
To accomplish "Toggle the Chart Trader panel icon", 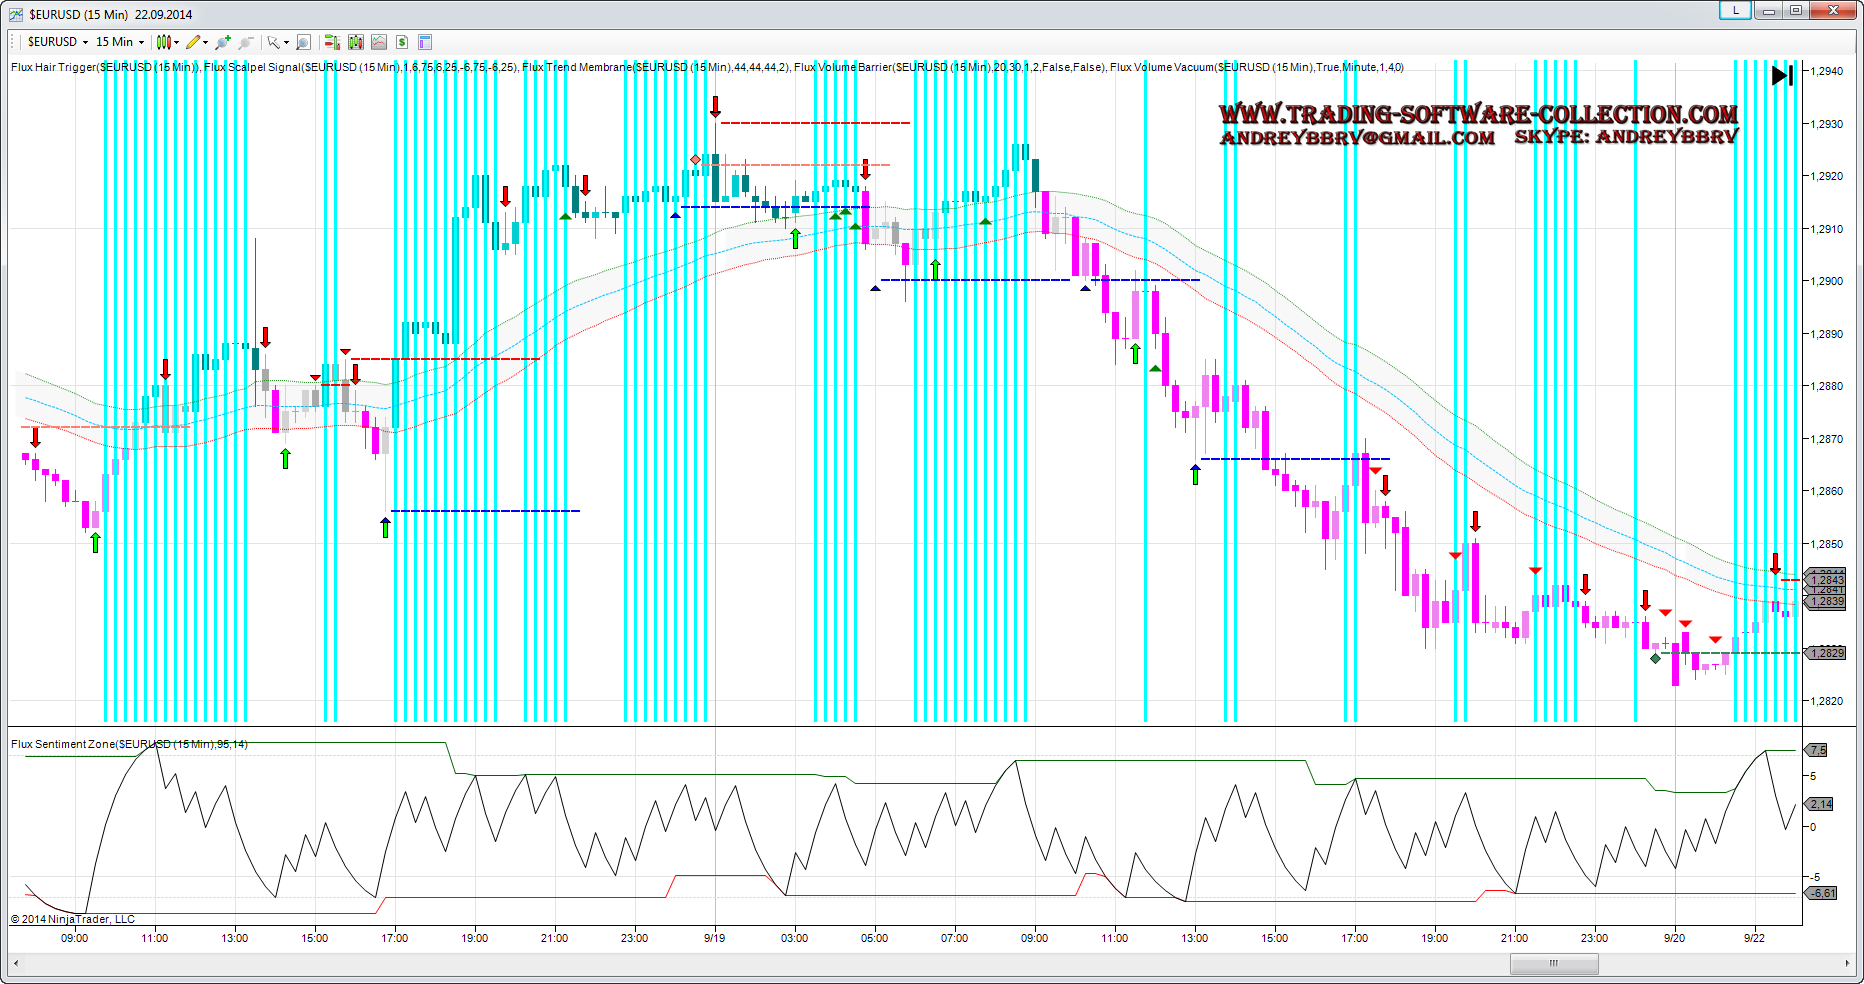I will pos(332,42).
